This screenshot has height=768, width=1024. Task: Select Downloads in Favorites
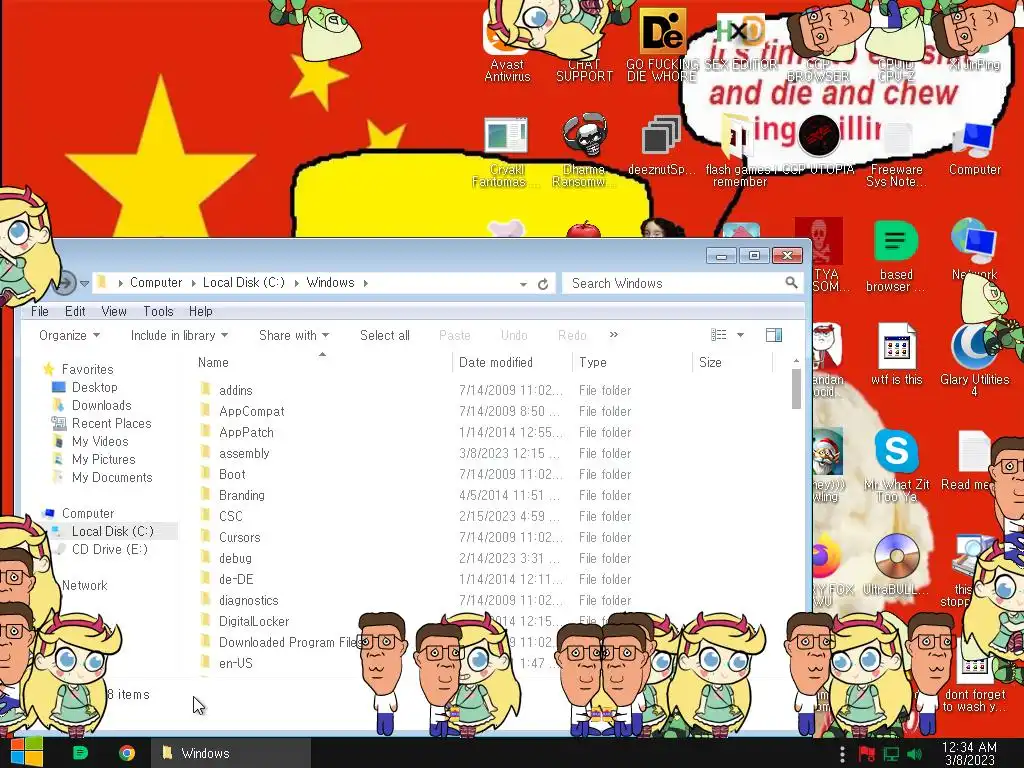[101, 406]
